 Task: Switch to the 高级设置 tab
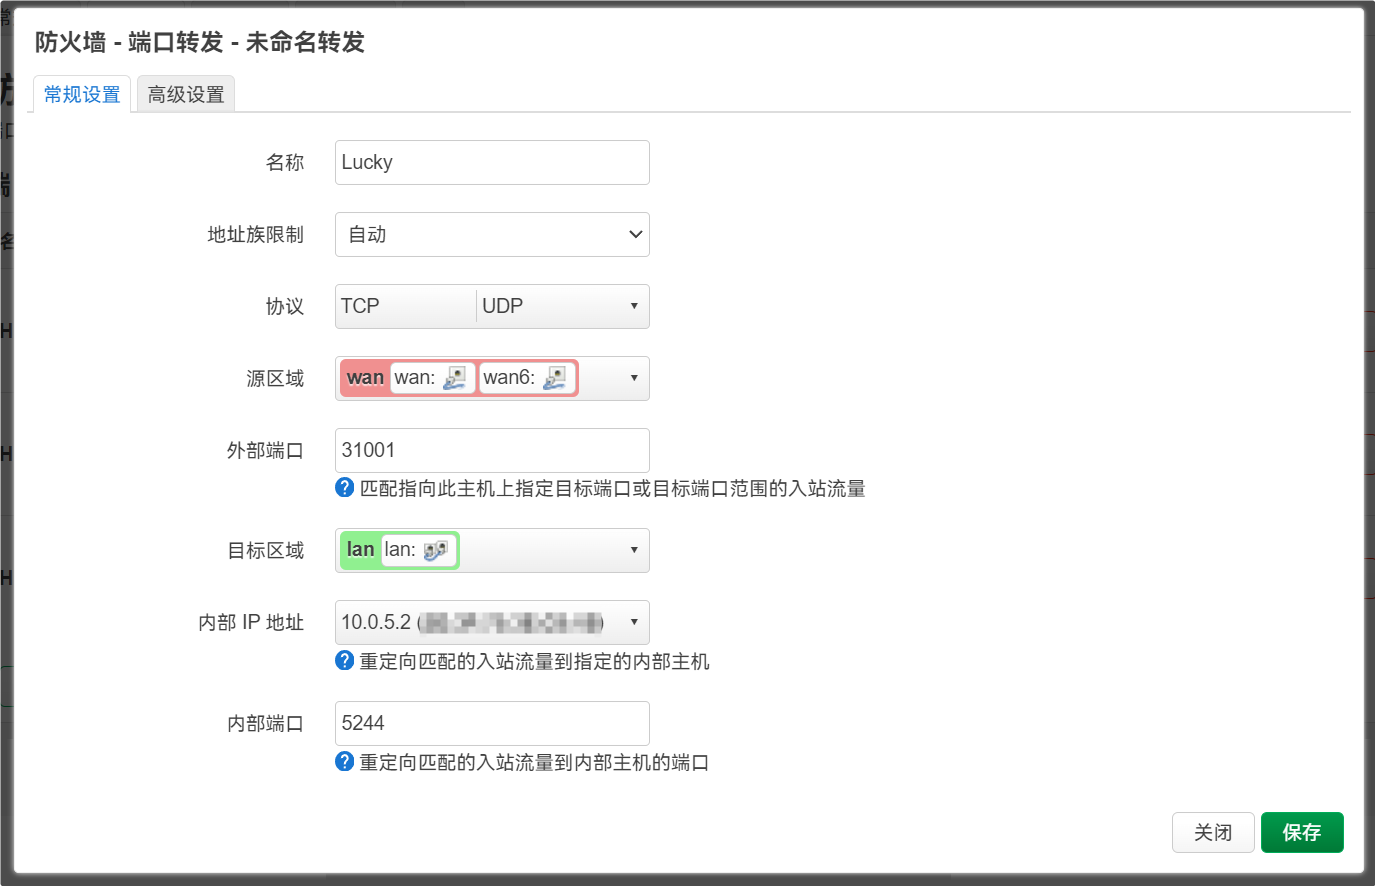click(185, 92)
